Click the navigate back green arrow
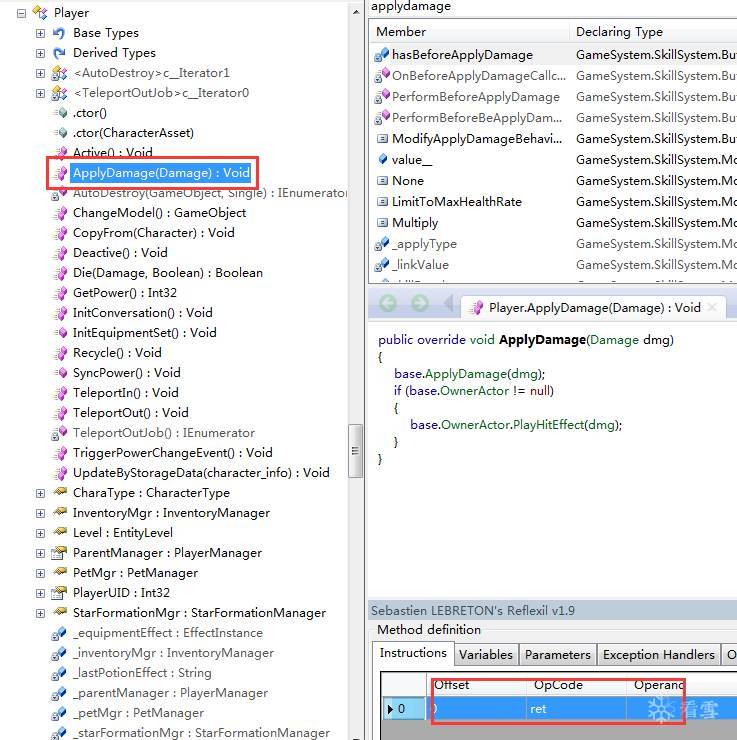Screen dimensions: 737x740 click(x=388, y=303)
